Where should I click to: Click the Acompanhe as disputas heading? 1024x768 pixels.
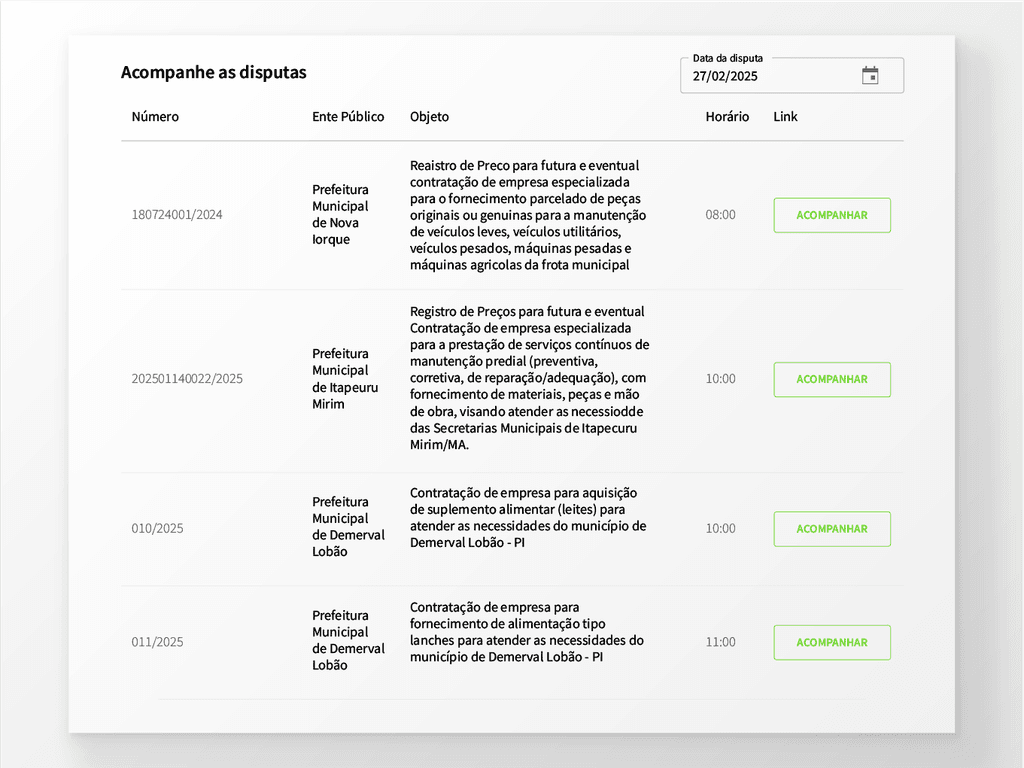pos(213,72)
